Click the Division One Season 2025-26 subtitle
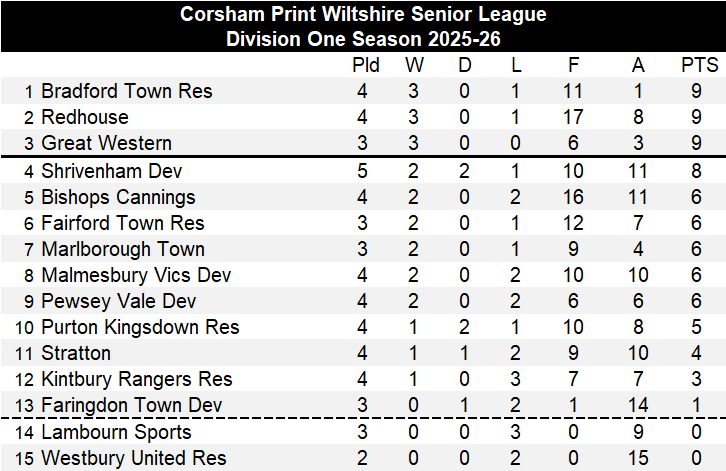 363,39
